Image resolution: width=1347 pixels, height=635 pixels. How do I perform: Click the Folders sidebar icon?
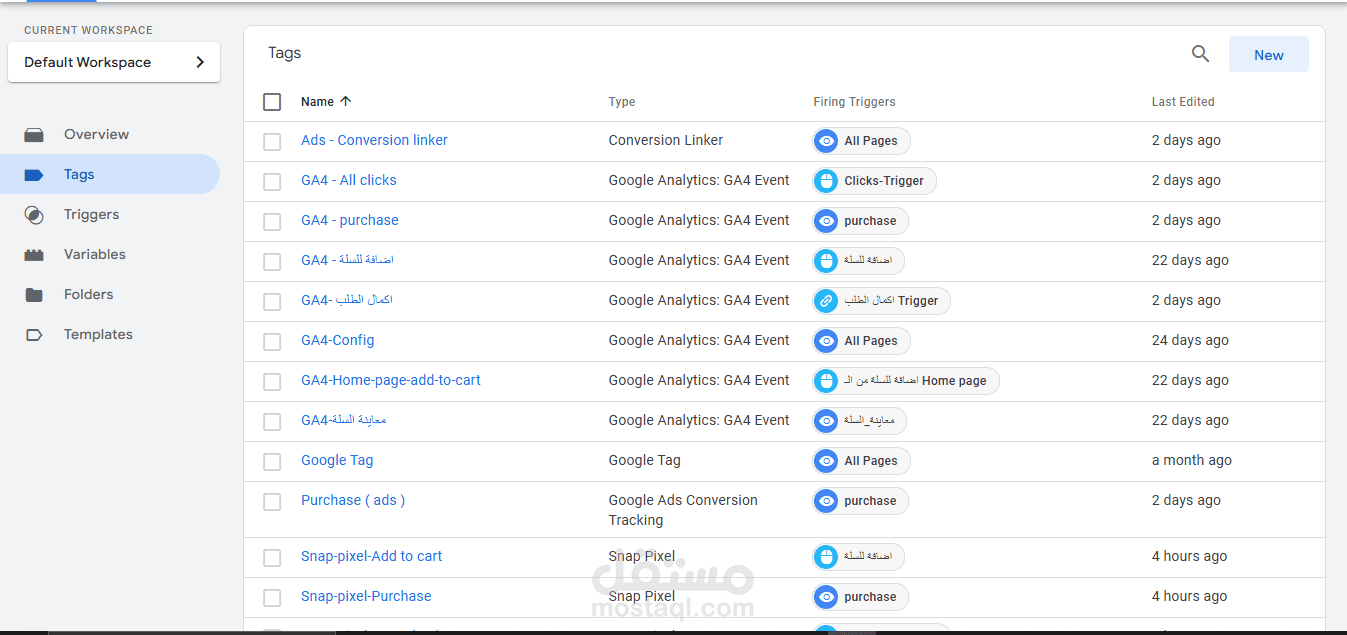[34, 294]
